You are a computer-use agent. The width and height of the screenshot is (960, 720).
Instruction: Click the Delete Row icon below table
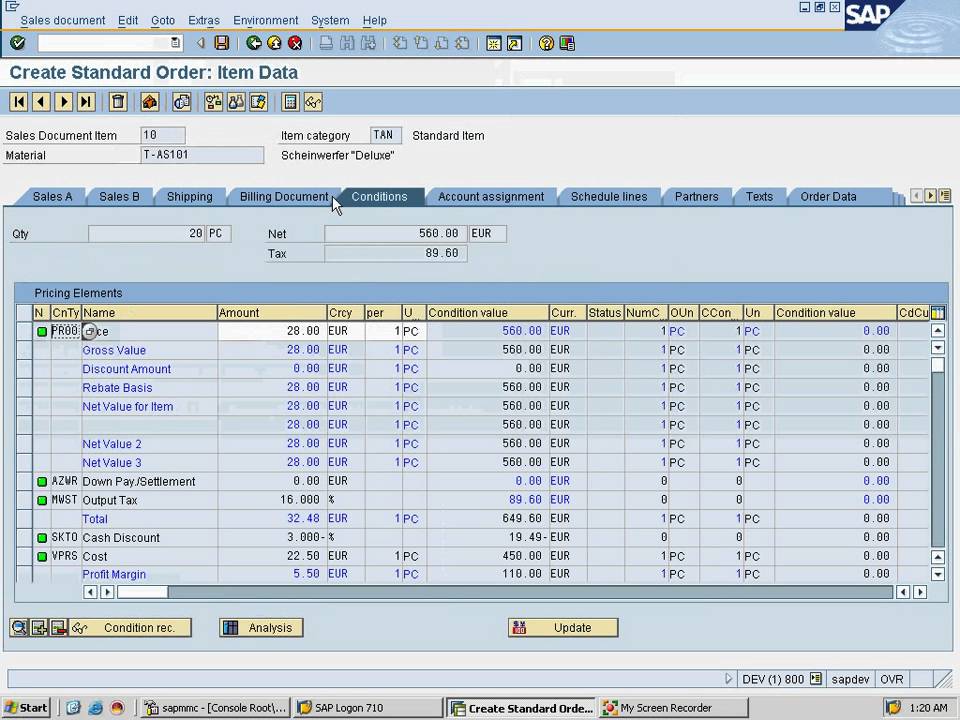click(59, 628)
